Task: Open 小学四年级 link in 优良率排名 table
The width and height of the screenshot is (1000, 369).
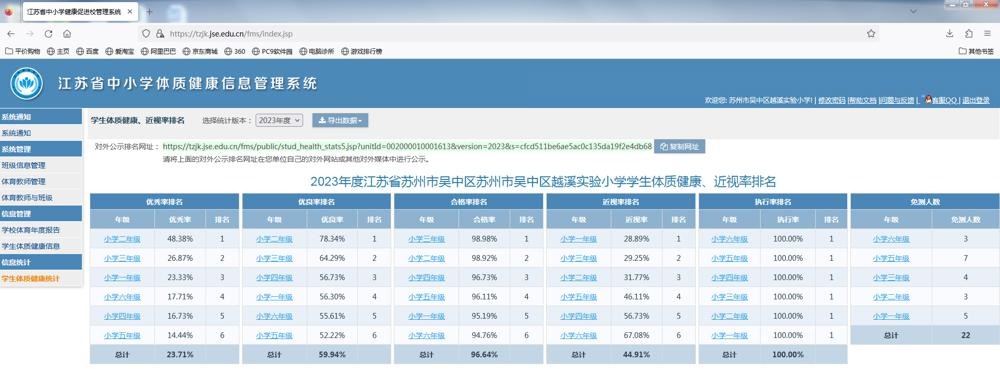Action: (x=274, y=278)
